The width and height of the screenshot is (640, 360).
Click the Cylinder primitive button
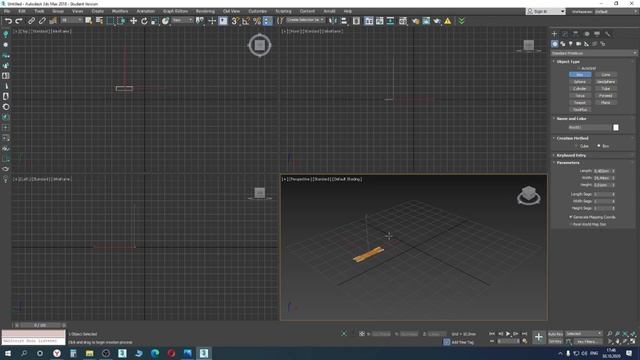580,89
